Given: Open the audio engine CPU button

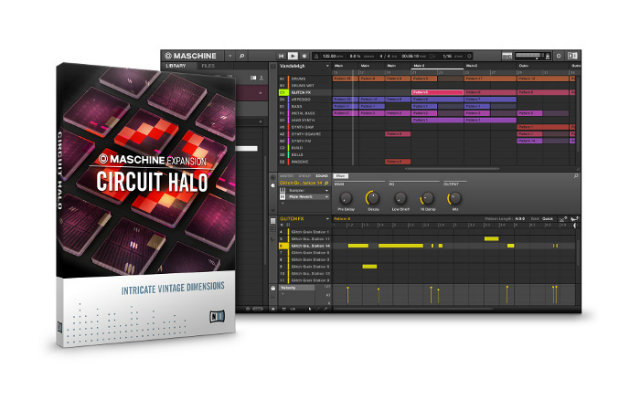Looking at the screenshot, I should tap(559, 56).
